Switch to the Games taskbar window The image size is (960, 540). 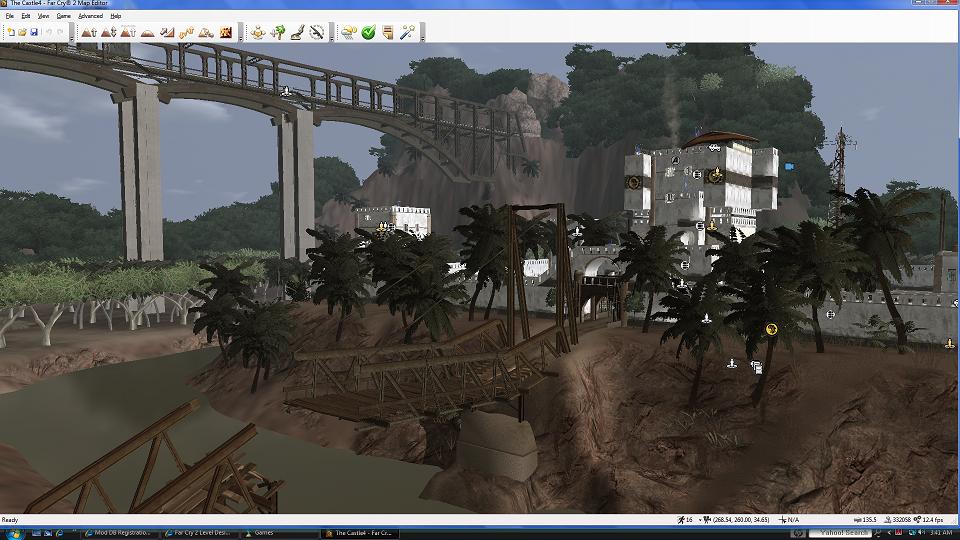[x=278, y=533]
